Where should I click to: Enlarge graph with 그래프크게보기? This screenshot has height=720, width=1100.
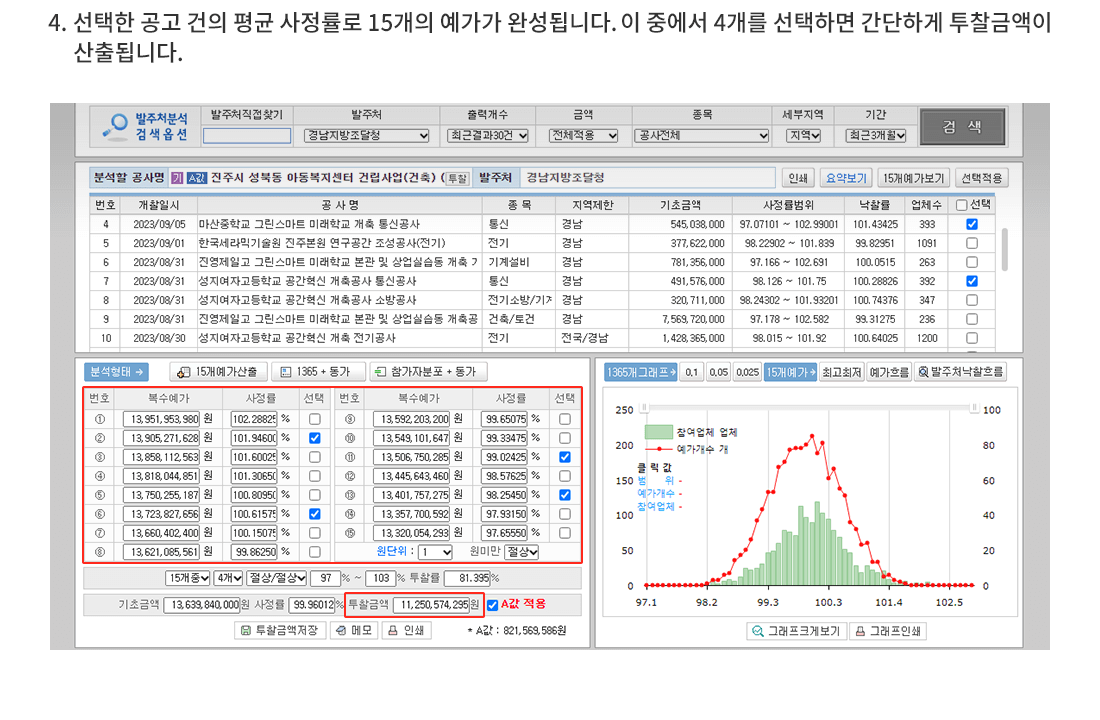tap(797, 631)
